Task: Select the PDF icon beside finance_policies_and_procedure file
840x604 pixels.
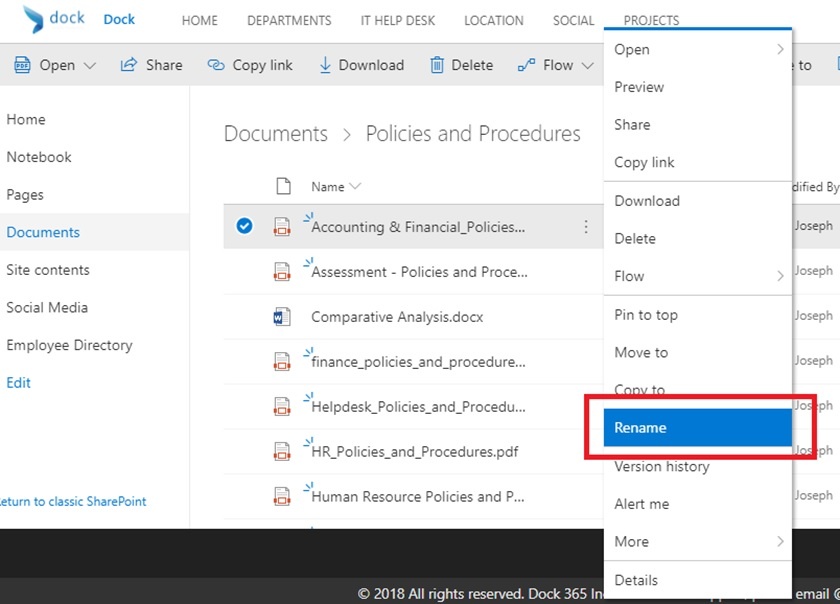Action: [283, 361]
